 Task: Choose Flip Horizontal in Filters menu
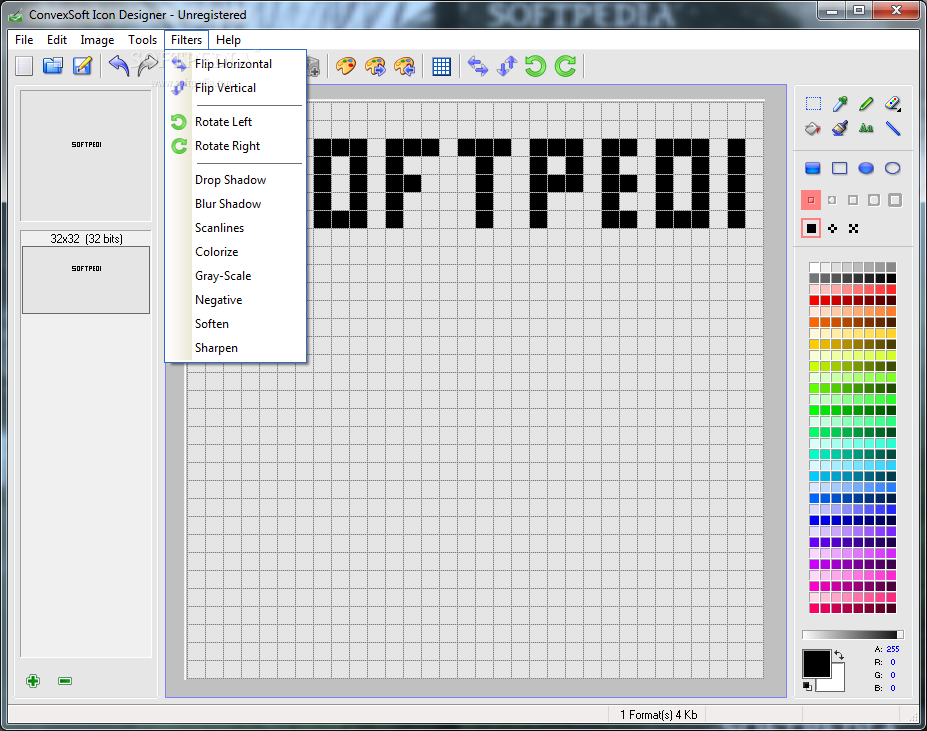click(236, 64)
